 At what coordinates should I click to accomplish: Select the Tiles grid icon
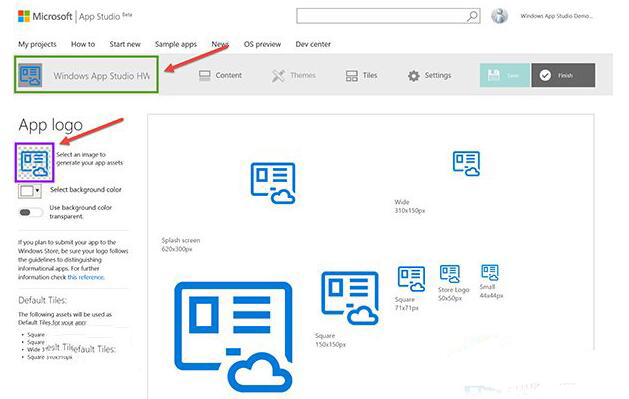tap(351, 75)
